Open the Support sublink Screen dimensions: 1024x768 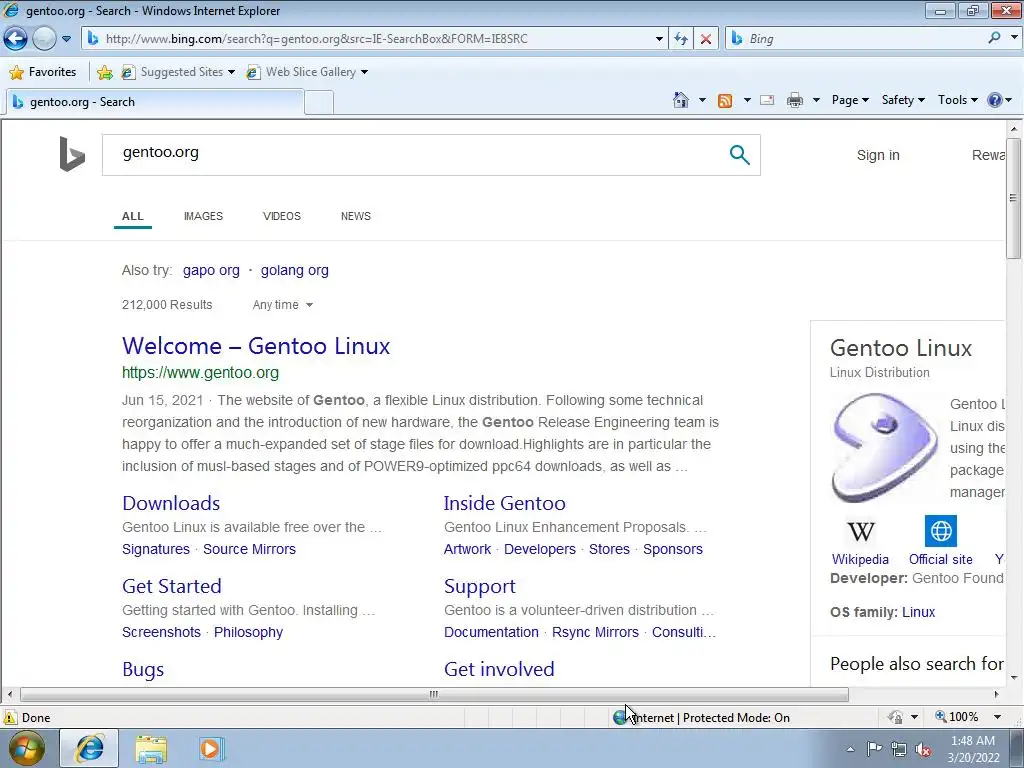tap(479, 586)
